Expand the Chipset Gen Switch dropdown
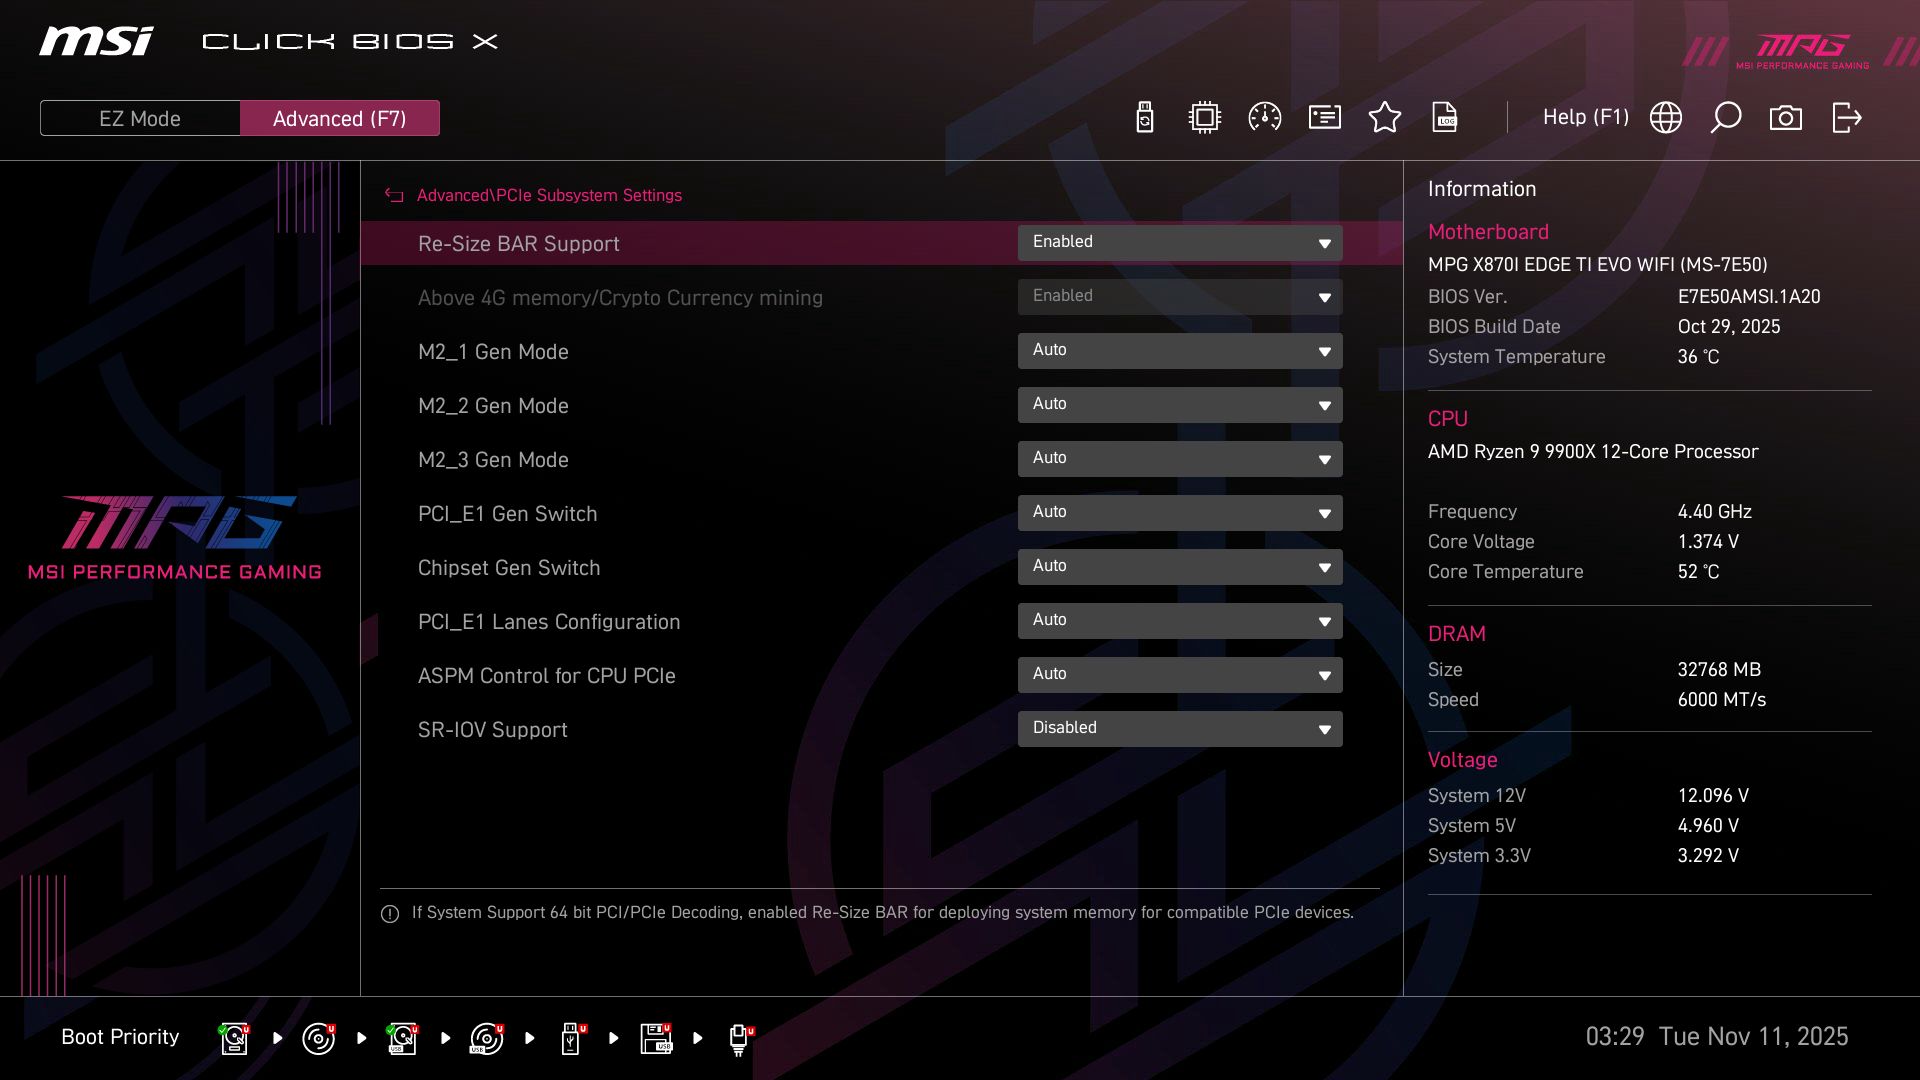Screen dimensions: 1920x1080 (1180, 566)
